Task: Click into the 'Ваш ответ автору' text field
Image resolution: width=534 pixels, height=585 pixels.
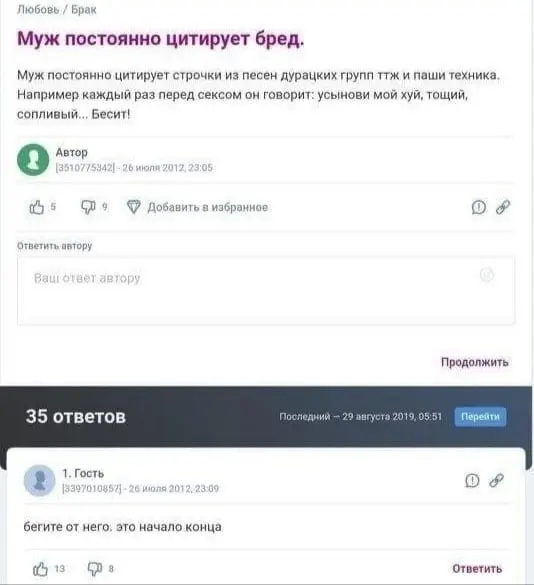Action: click(x=266, y=291)
